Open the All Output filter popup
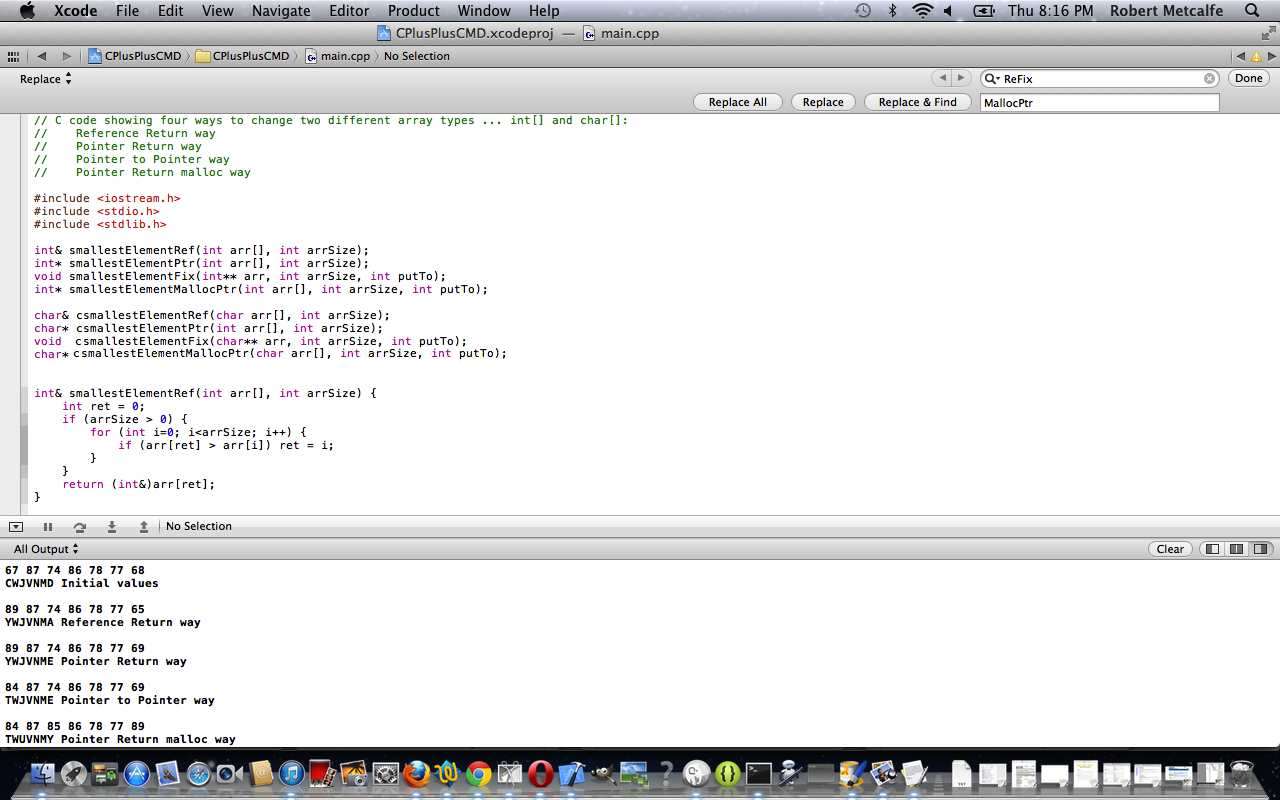Image resolution: width=1280 pixels, height=800 pixels. coord(45,549)
